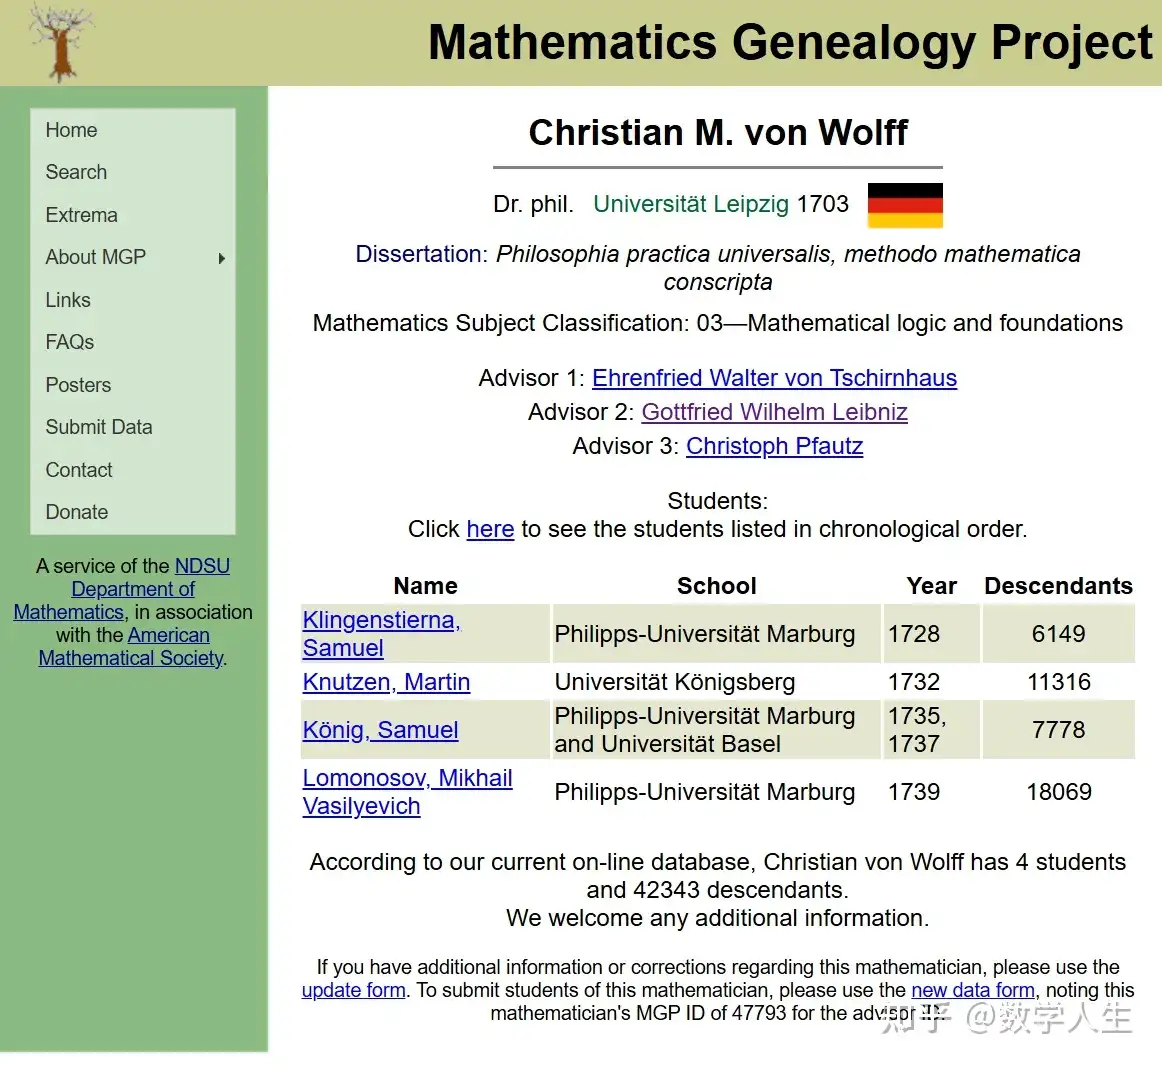Click the German flag icon

(x=905, y=205)
